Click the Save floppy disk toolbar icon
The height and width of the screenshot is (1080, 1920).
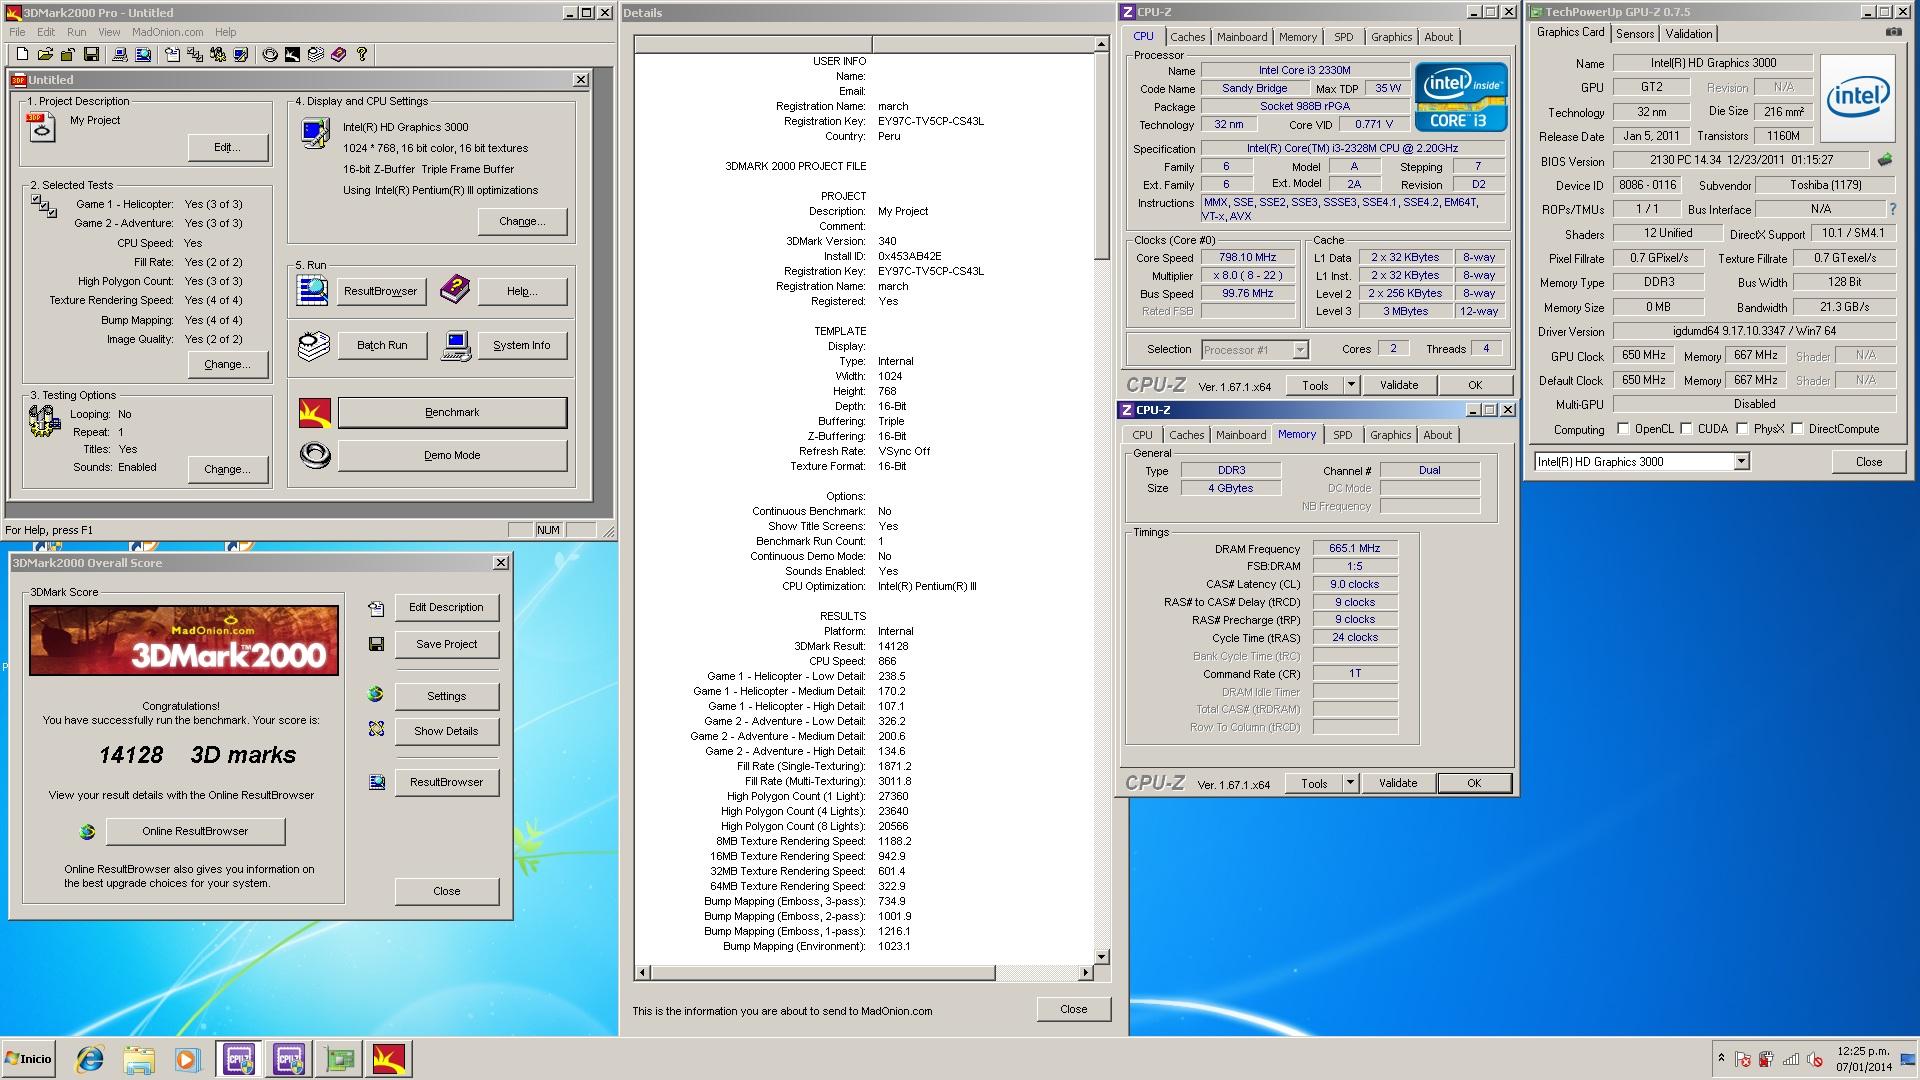click(x=91, y=54)
